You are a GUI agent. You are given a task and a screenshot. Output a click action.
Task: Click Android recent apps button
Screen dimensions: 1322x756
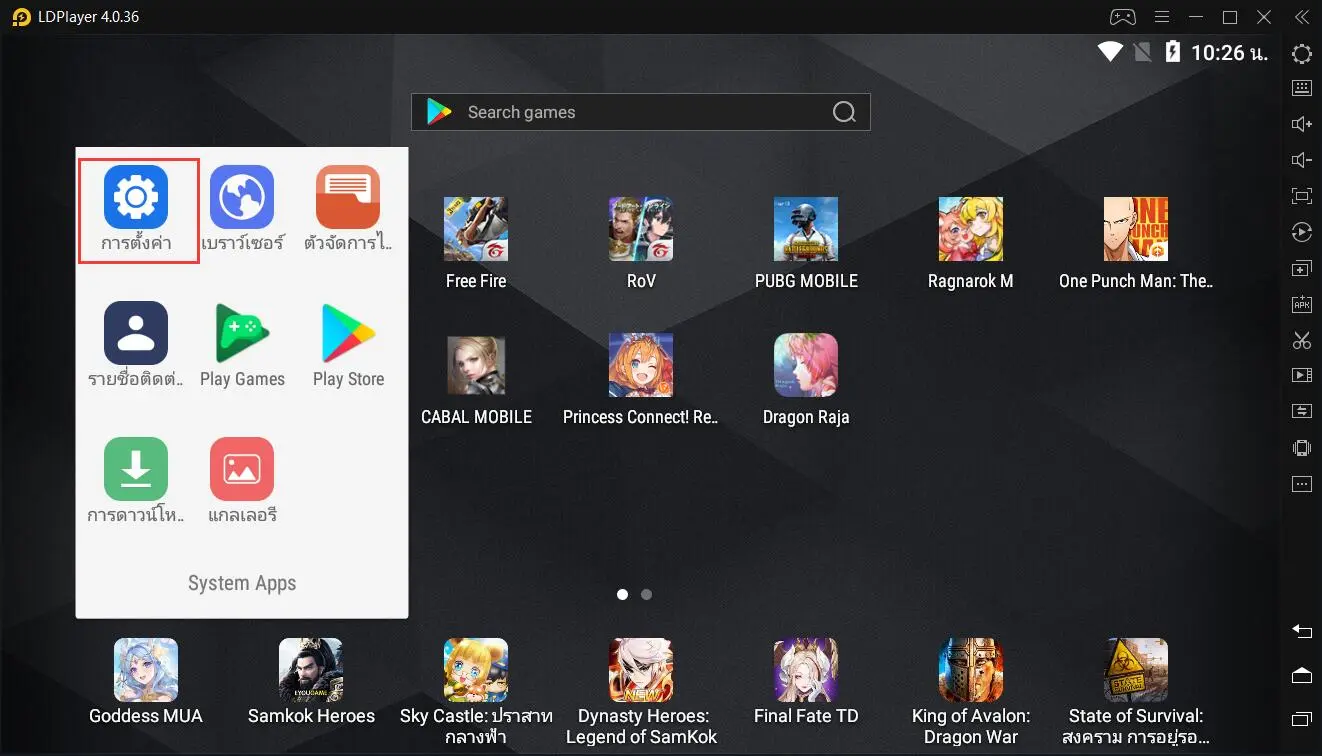[x=1302, y=719]
